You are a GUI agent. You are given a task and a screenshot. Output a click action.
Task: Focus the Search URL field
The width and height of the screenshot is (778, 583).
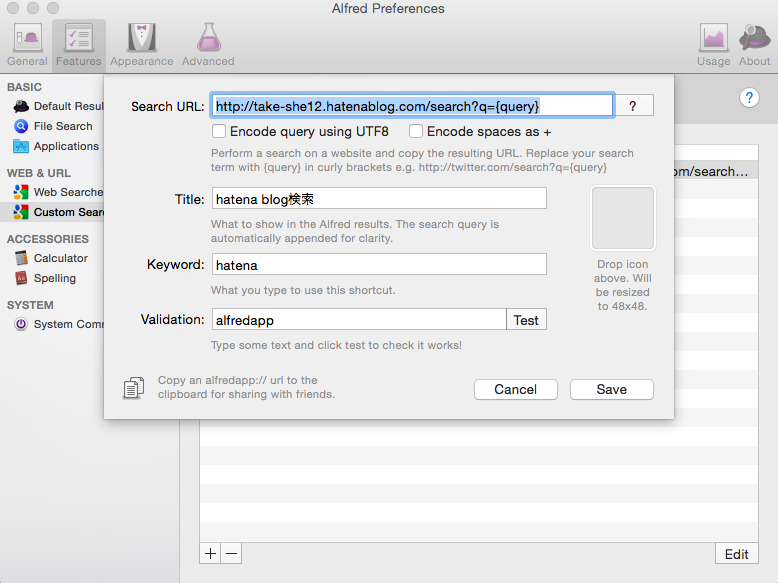pyautogui.click(x=413, y=106)
